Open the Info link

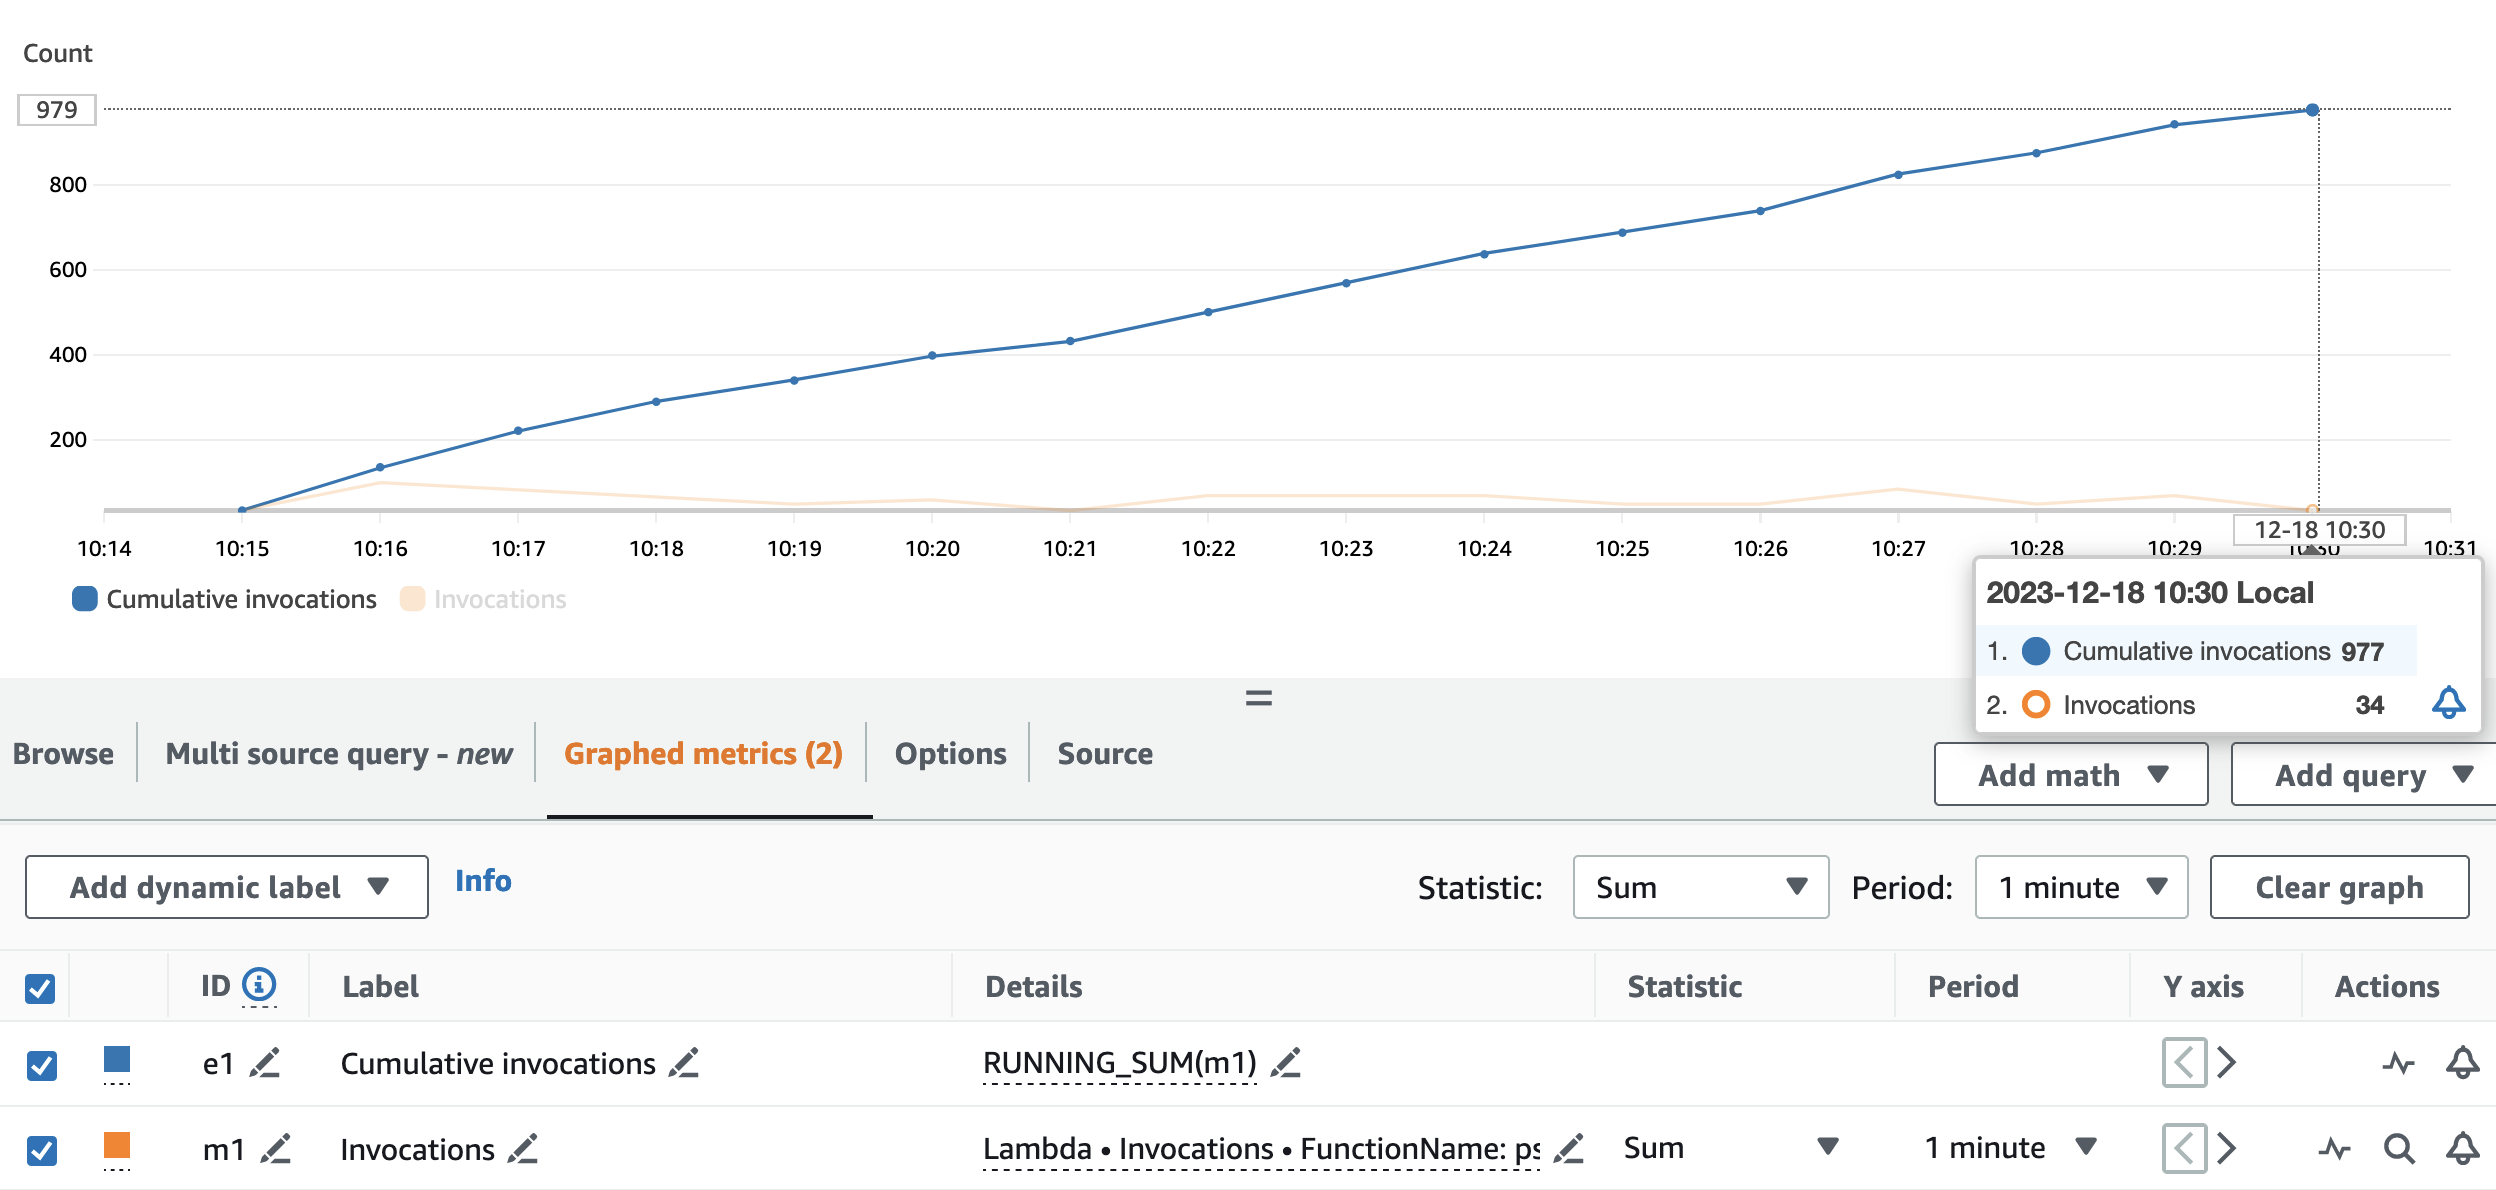pyautogui.click(x=483, y=881)
